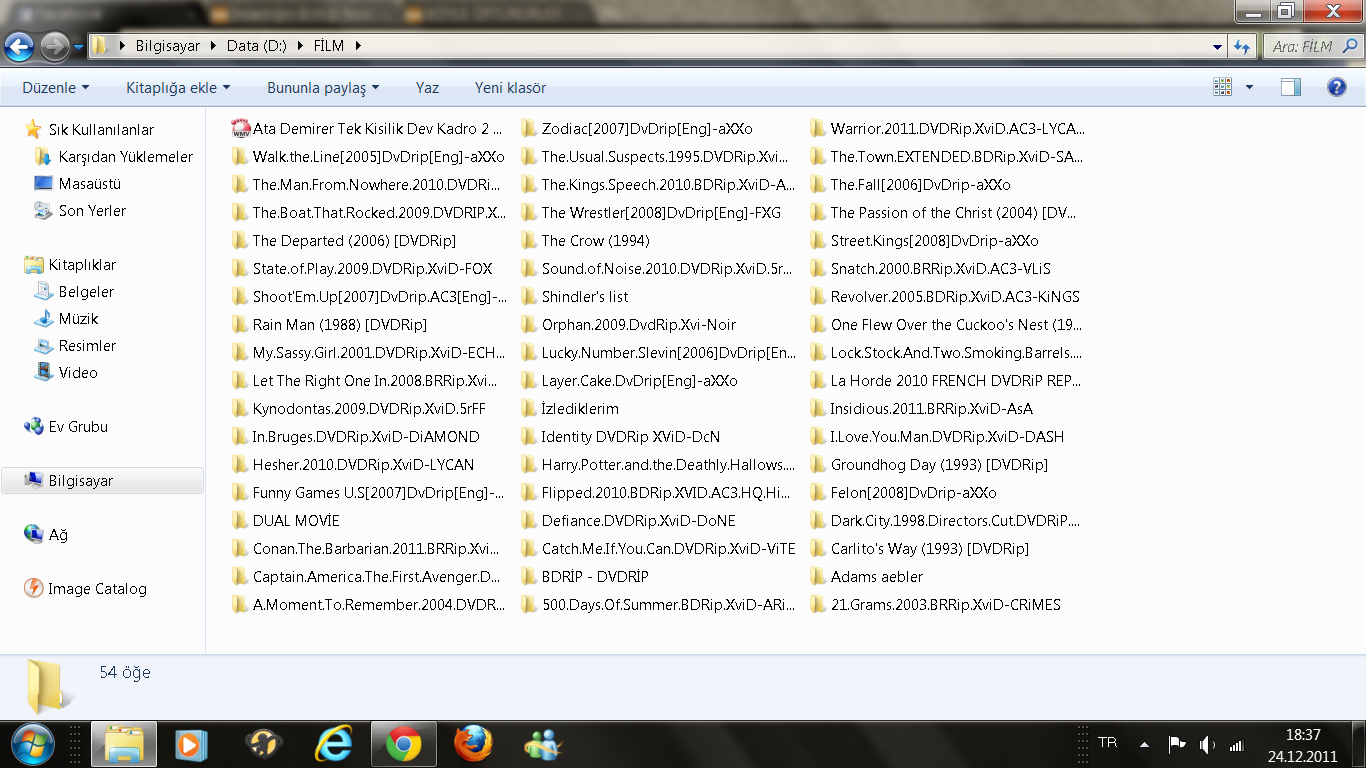
Task: Select Identity DVDRip XViD-DcN folder name
Action: click(x=630, y=437)
